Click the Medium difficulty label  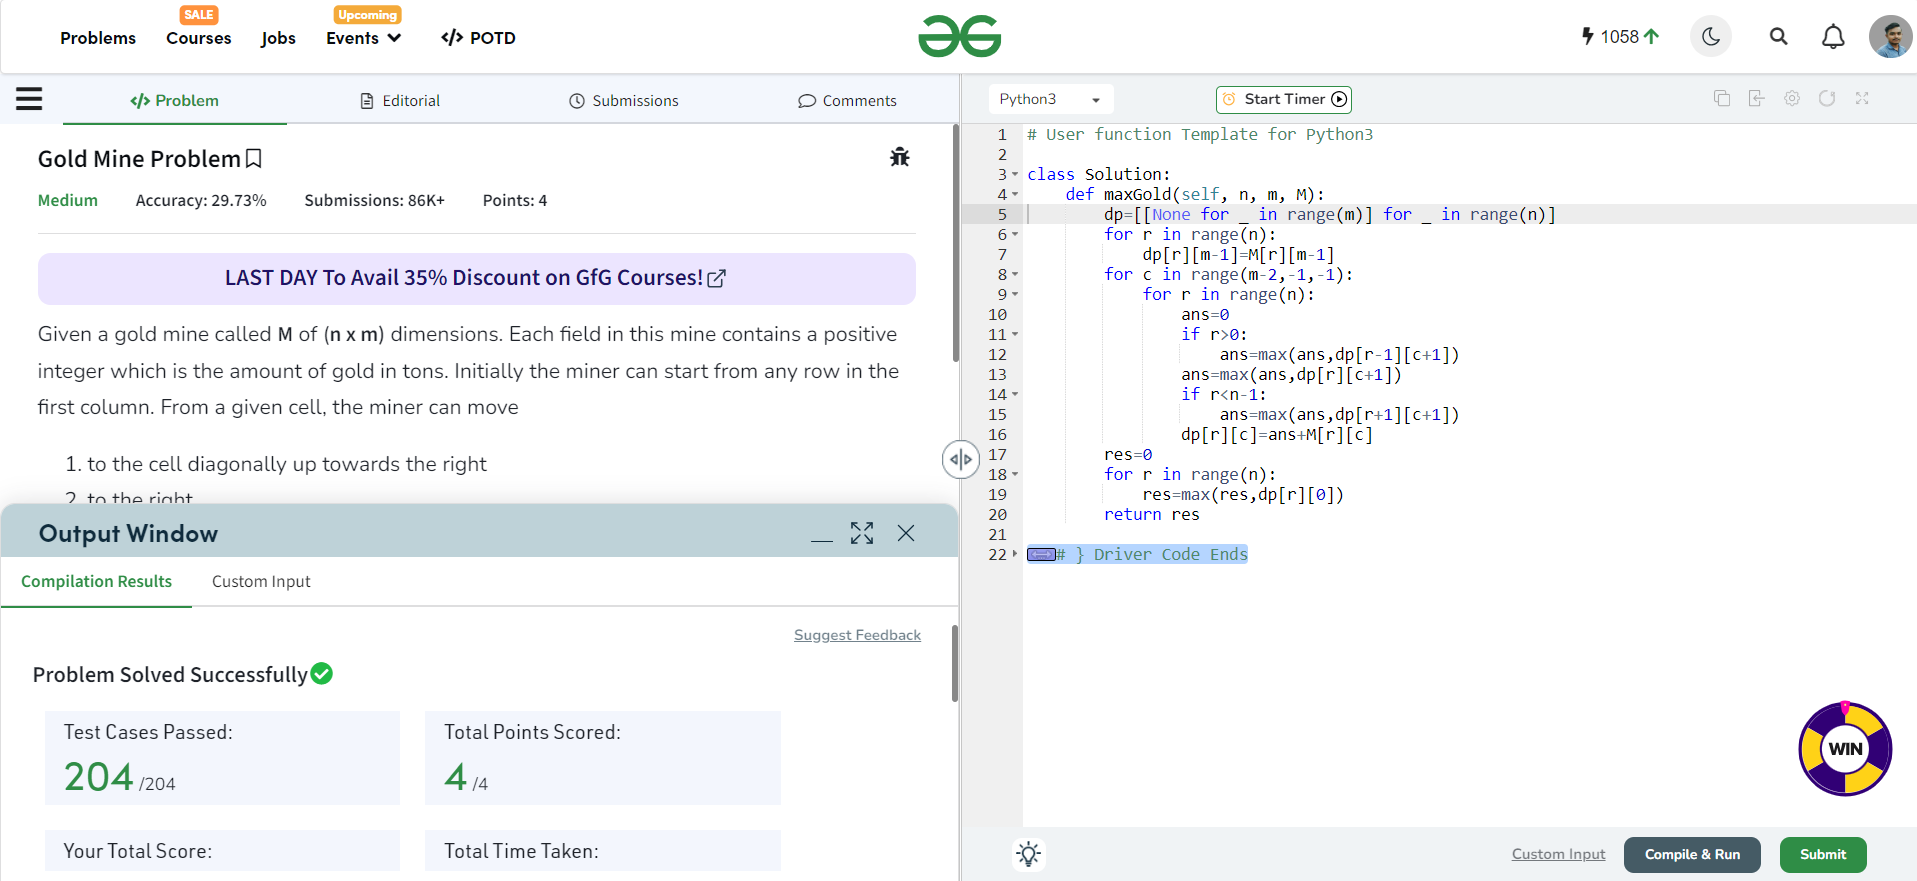(x=68, y=200)
